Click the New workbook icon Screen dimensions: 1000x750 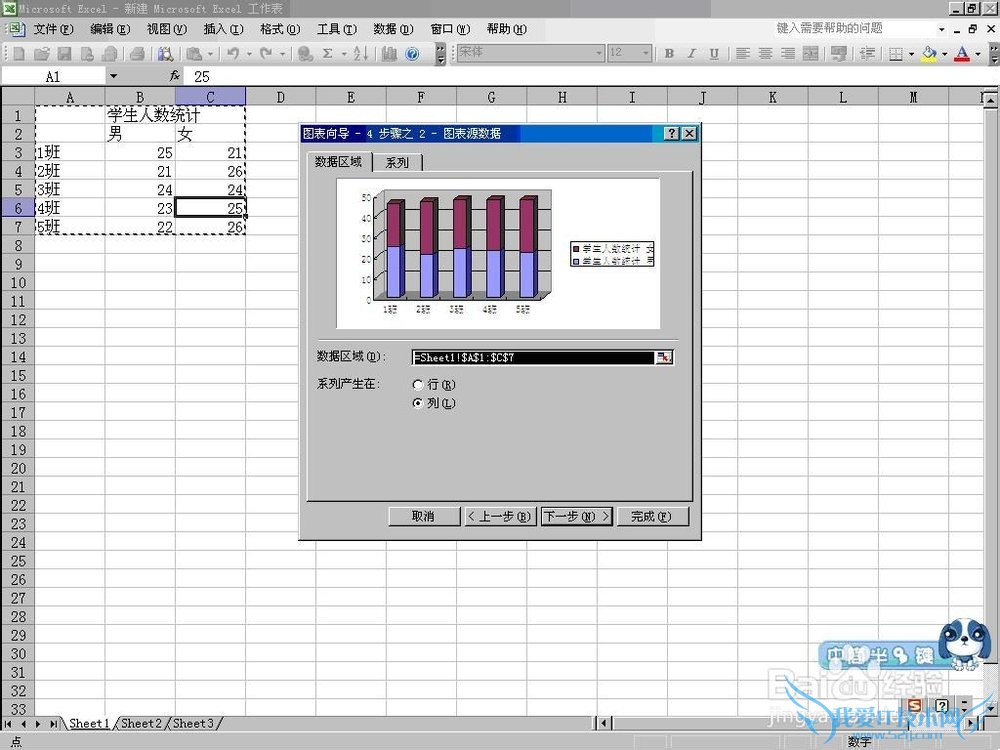point(18,54)
